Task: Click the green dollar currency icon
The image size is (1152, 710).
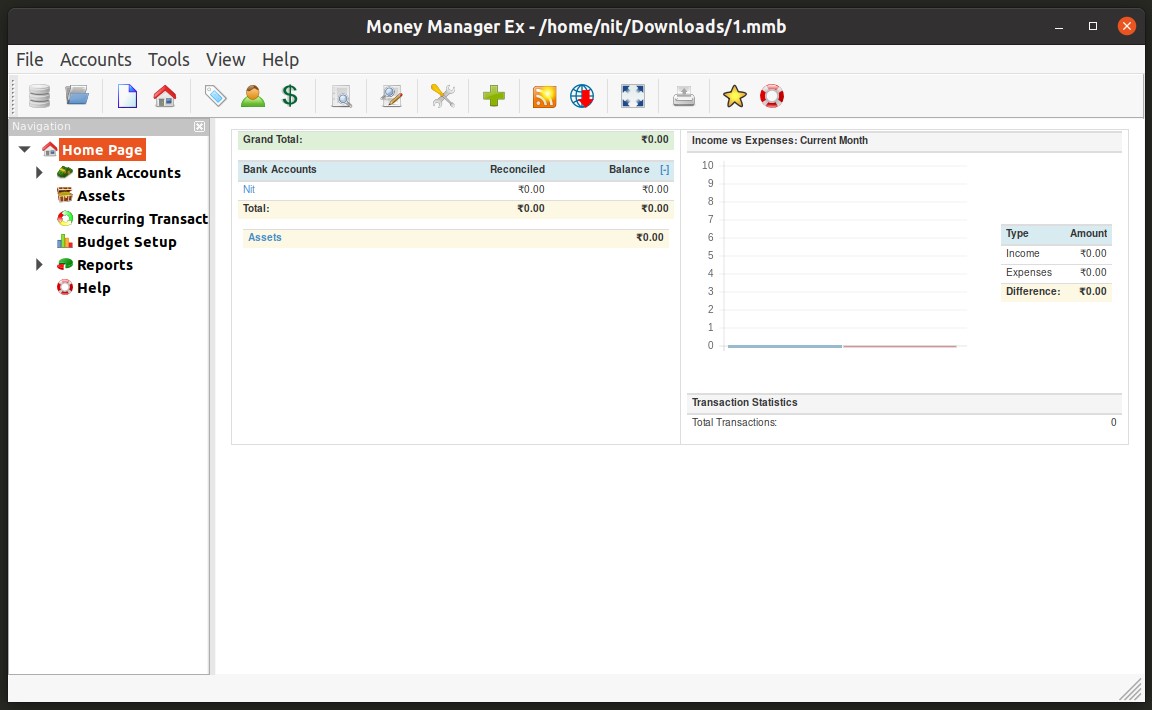Action: click(x=289, y=96)
